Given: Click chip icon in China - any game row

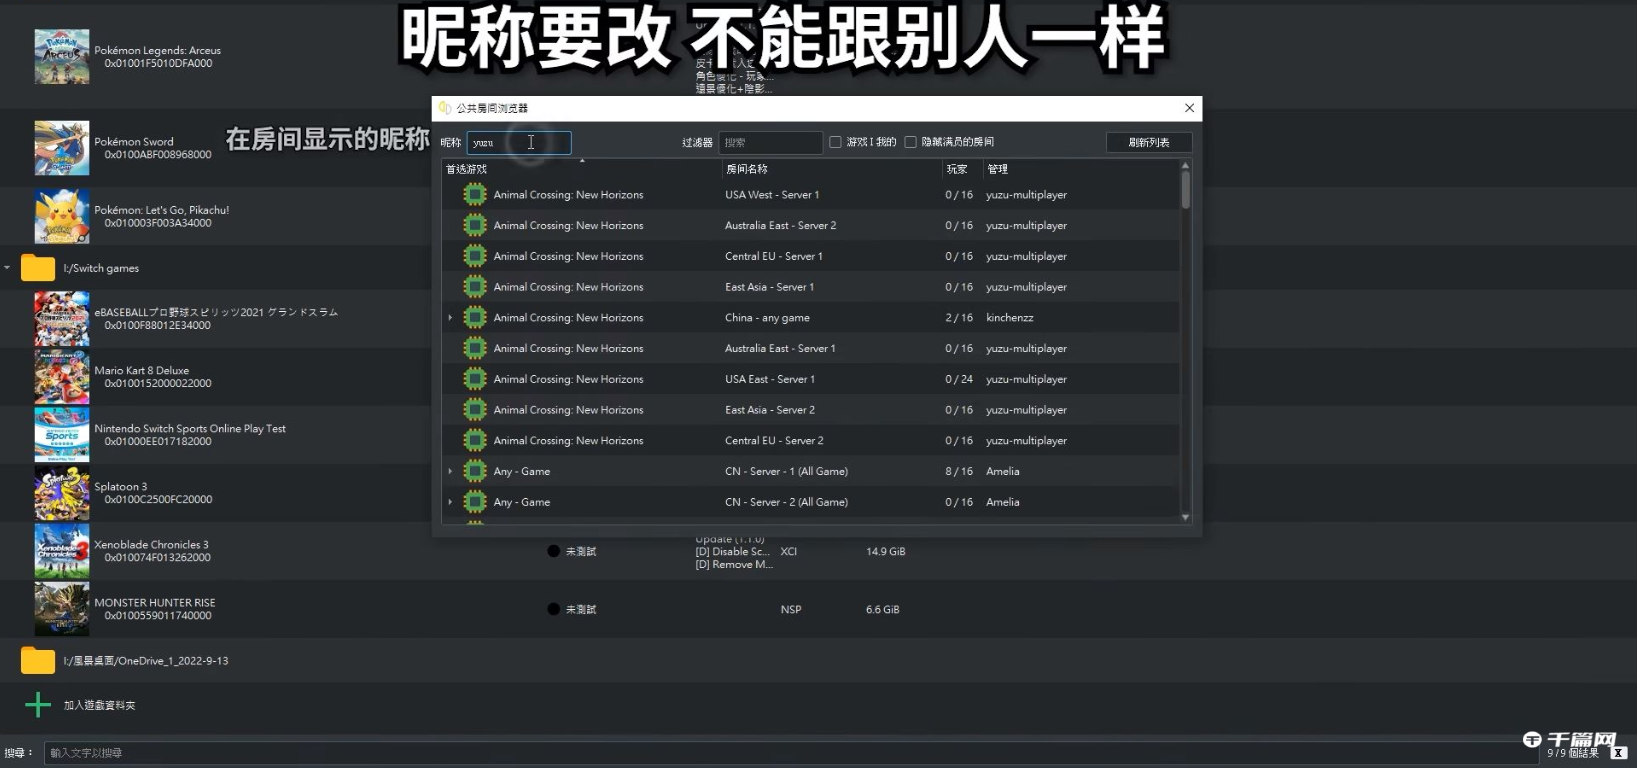Looking at the screenshot, I should tap(475, 318).
